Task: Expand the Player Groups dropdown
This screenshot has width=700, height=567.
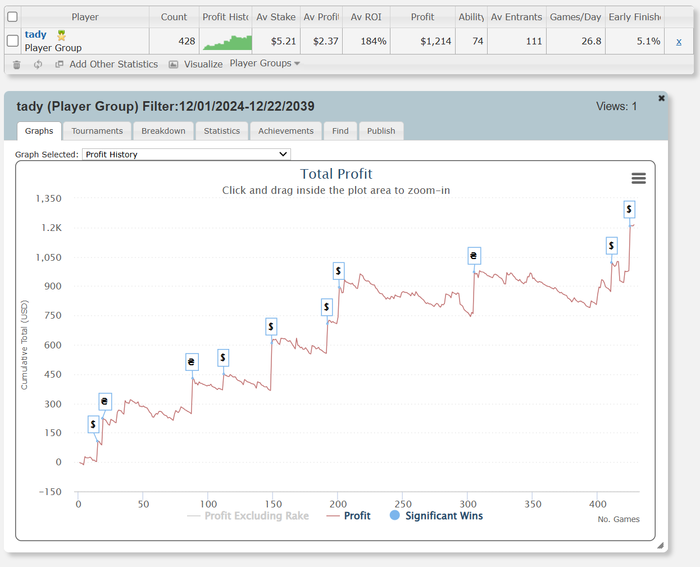Action: [x=264, y=63]
